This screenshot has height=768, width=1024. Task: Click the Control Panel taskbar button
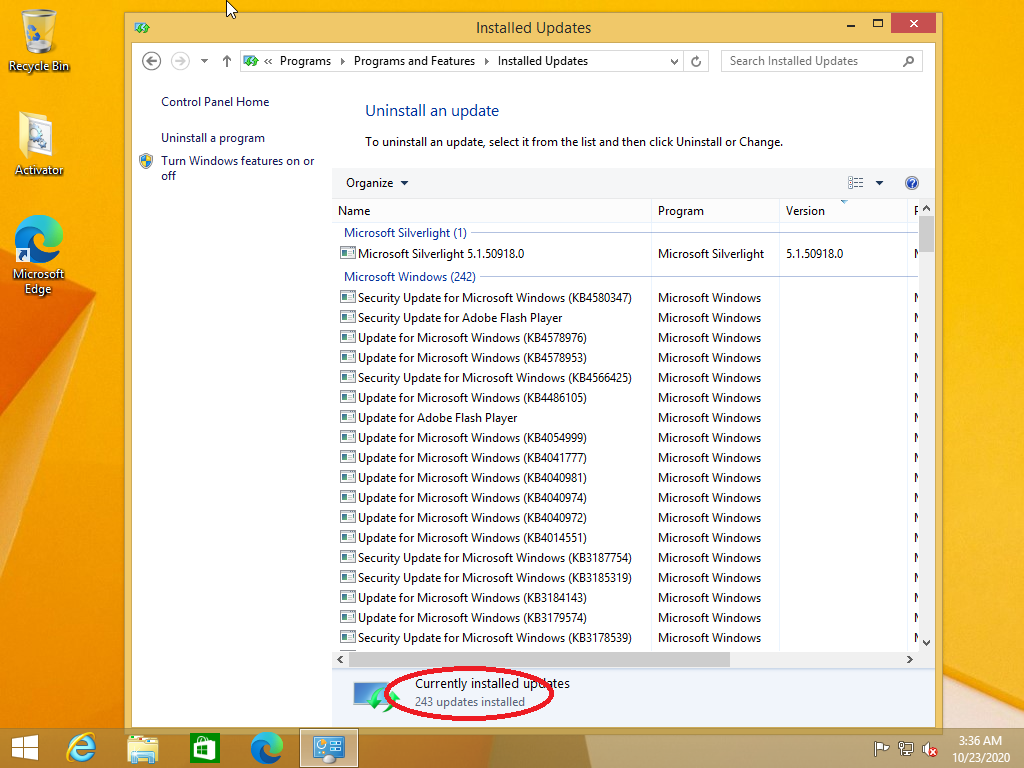pos(328,748)
